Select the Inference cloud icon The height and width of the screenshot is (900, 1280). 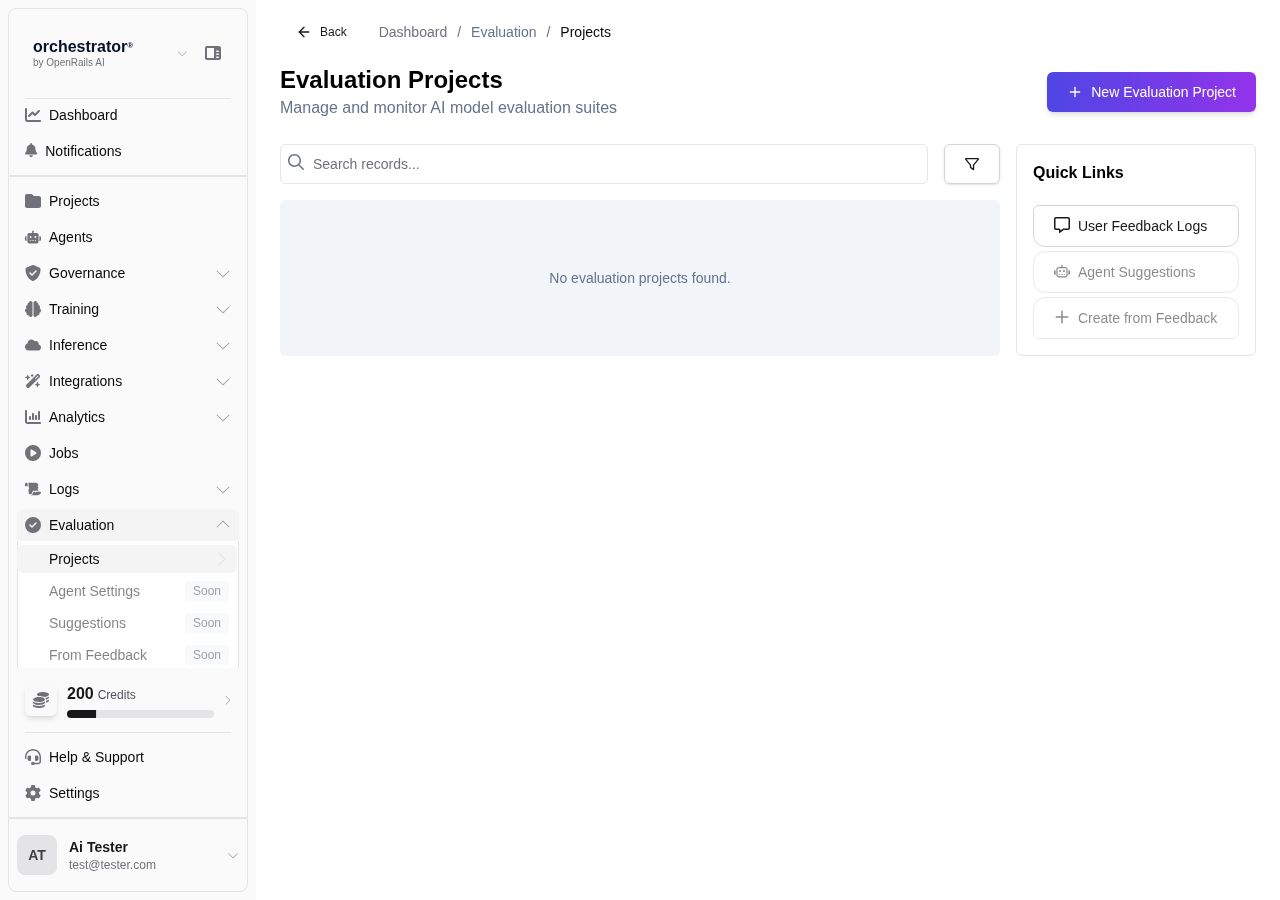pos(32,345)
